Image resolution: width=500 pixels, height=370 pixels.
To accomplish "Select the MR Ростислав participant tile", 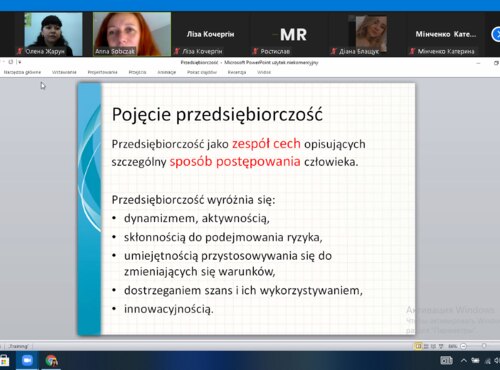I will pyautogui.click(x=289, y=34).
